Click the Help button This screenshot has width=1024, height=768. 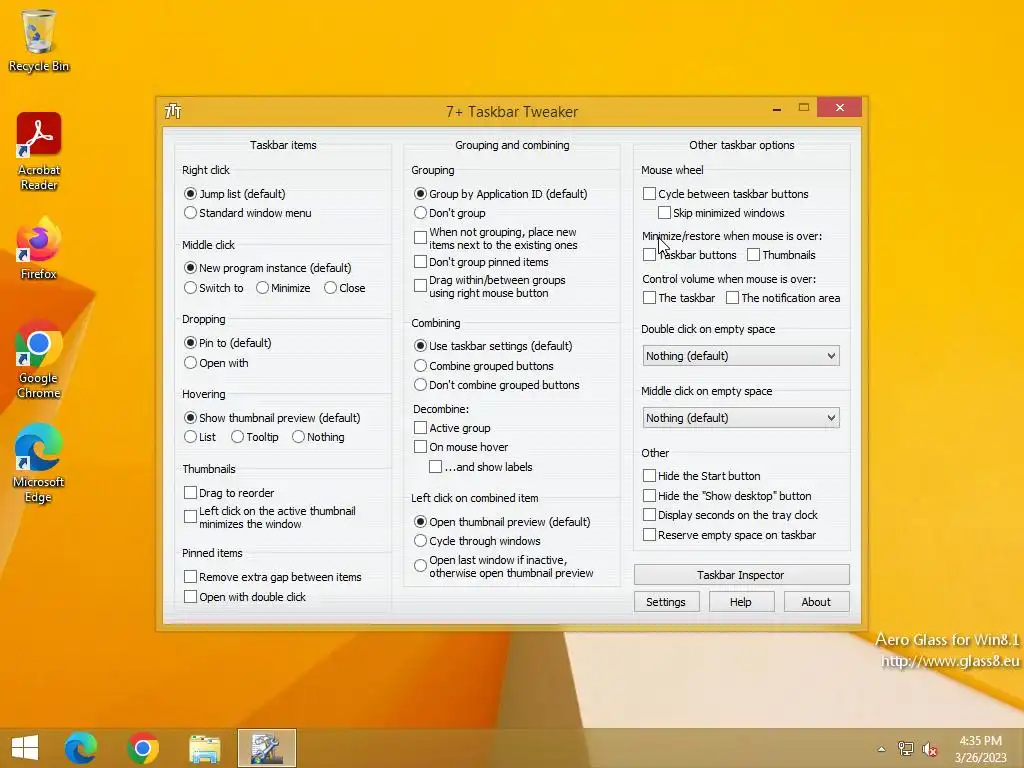point(741,602)
